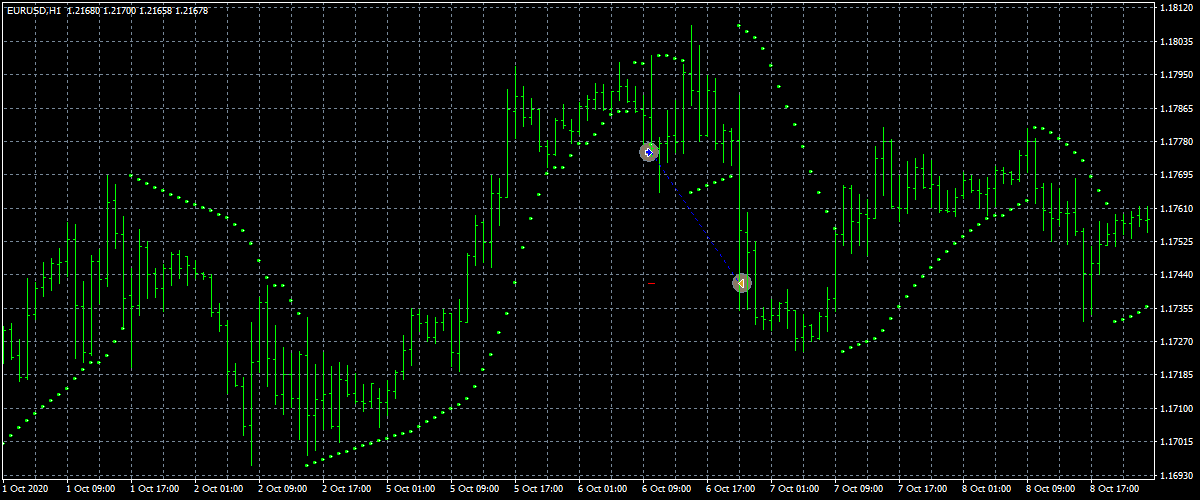Click the 1.17355 price axis label
Screen dimensions: 1200x500
coord(1178,309)
